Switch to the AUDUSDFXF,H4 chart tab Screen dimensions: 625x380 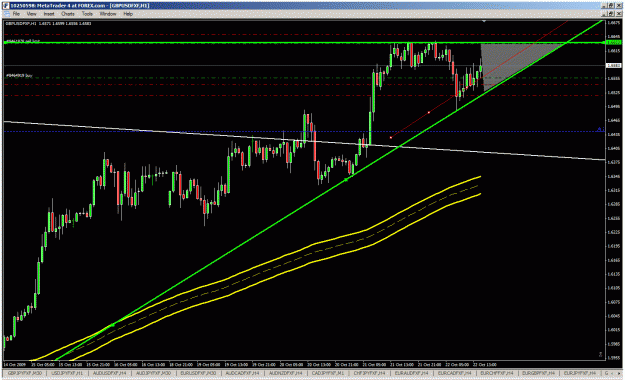tap(110, 373)
